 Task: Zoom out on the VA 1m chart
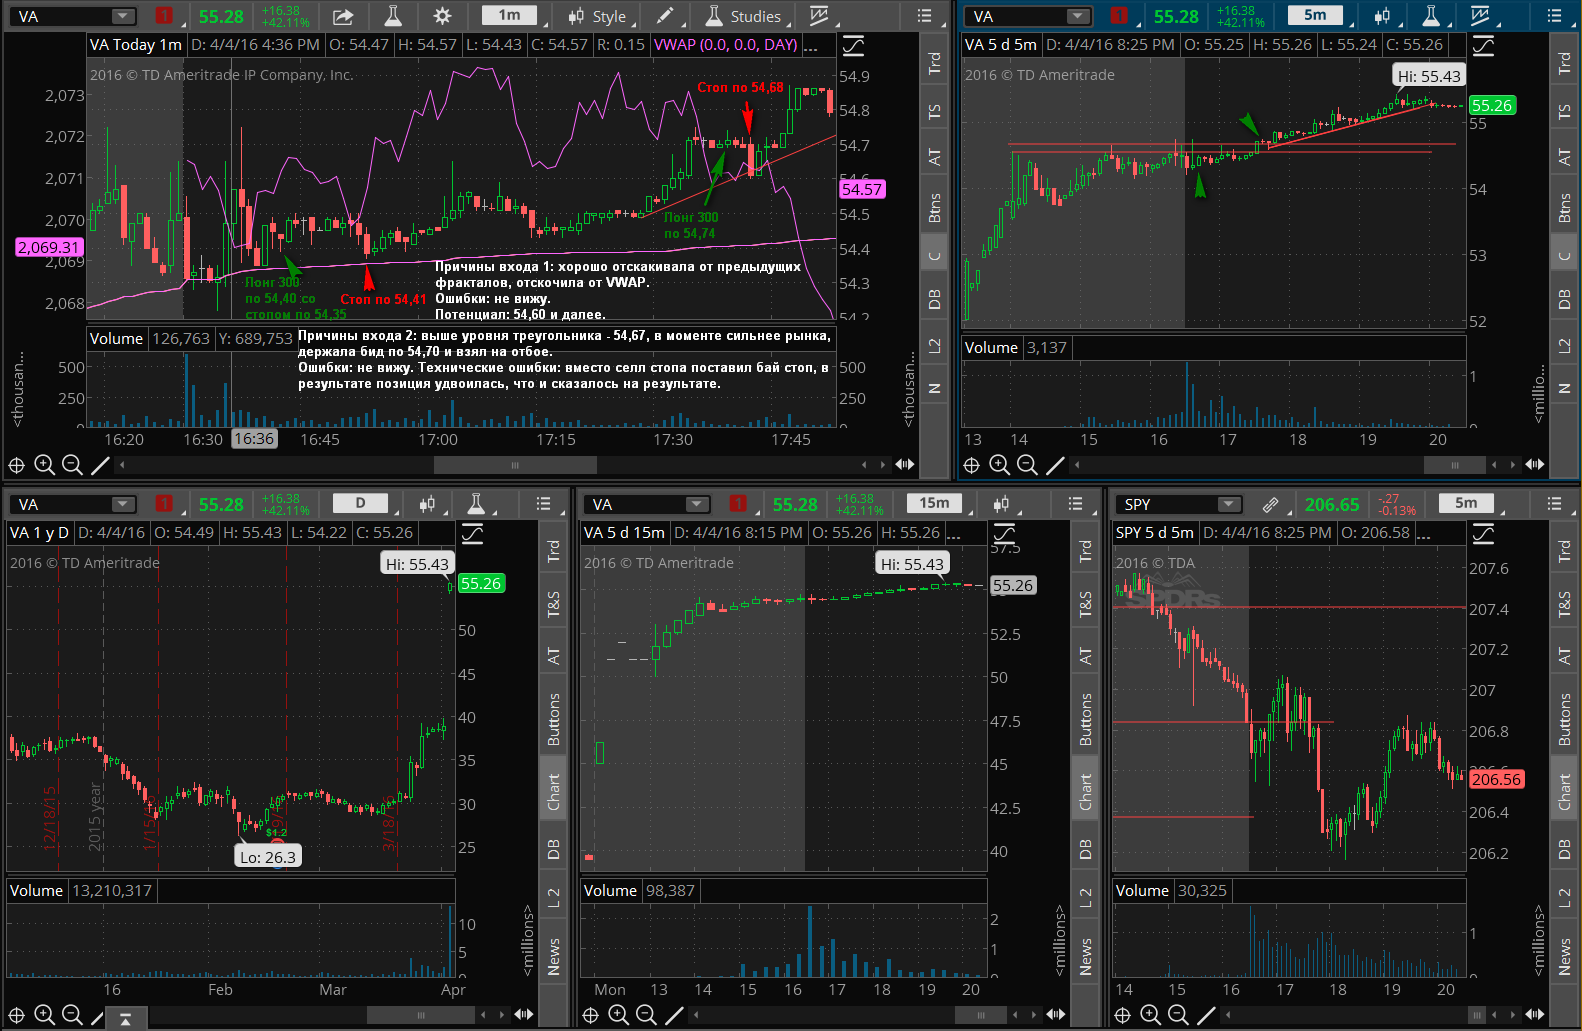point(72,465)
